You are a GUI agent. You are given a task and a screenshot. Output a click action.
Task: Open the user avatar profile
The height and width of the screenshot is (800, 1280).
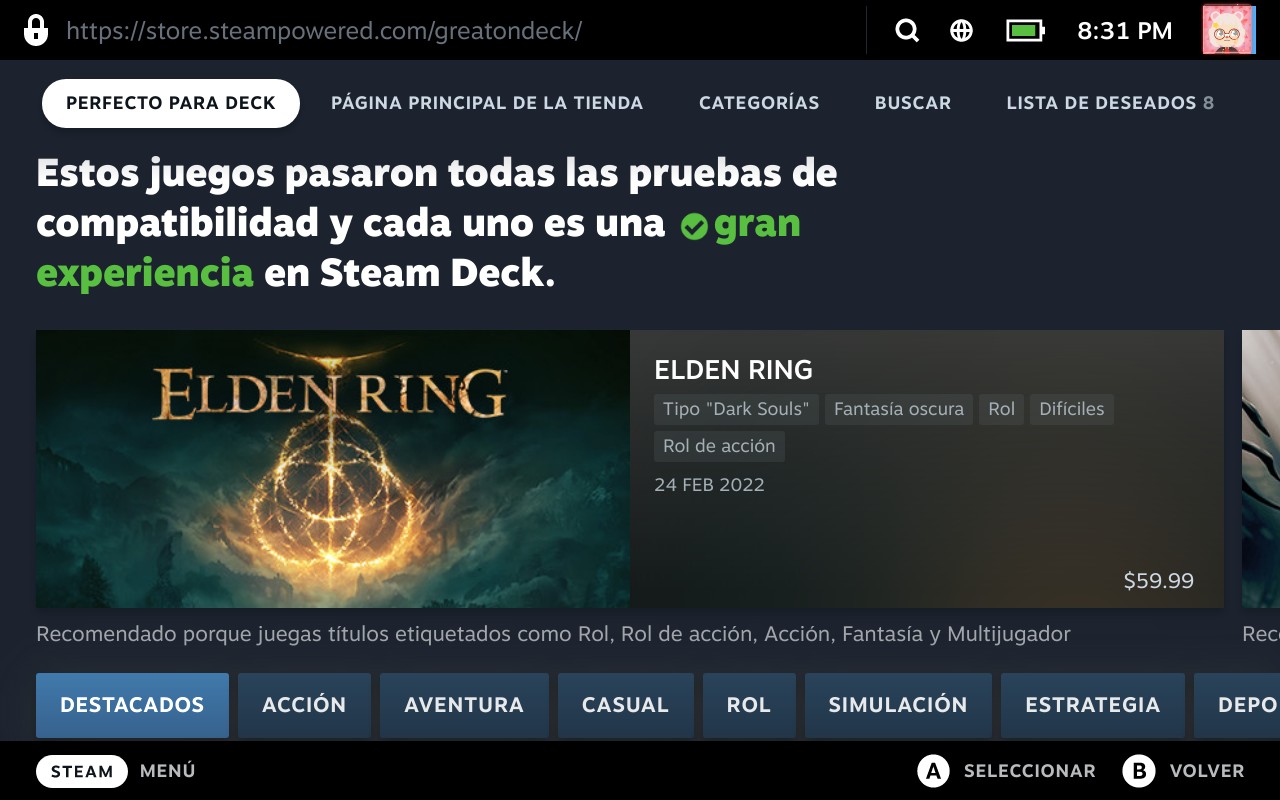point(1228,30)
